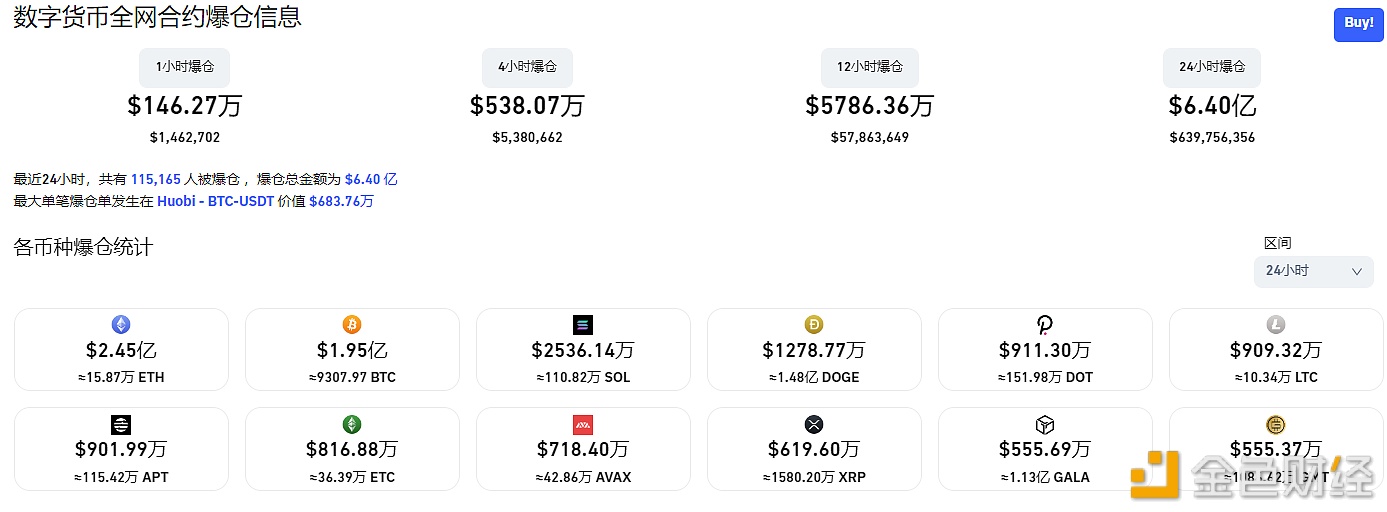Screen dimensions: 1387x512
Task: Switch to the 12小时爆仓 tab
Action: tap(869, 67)
